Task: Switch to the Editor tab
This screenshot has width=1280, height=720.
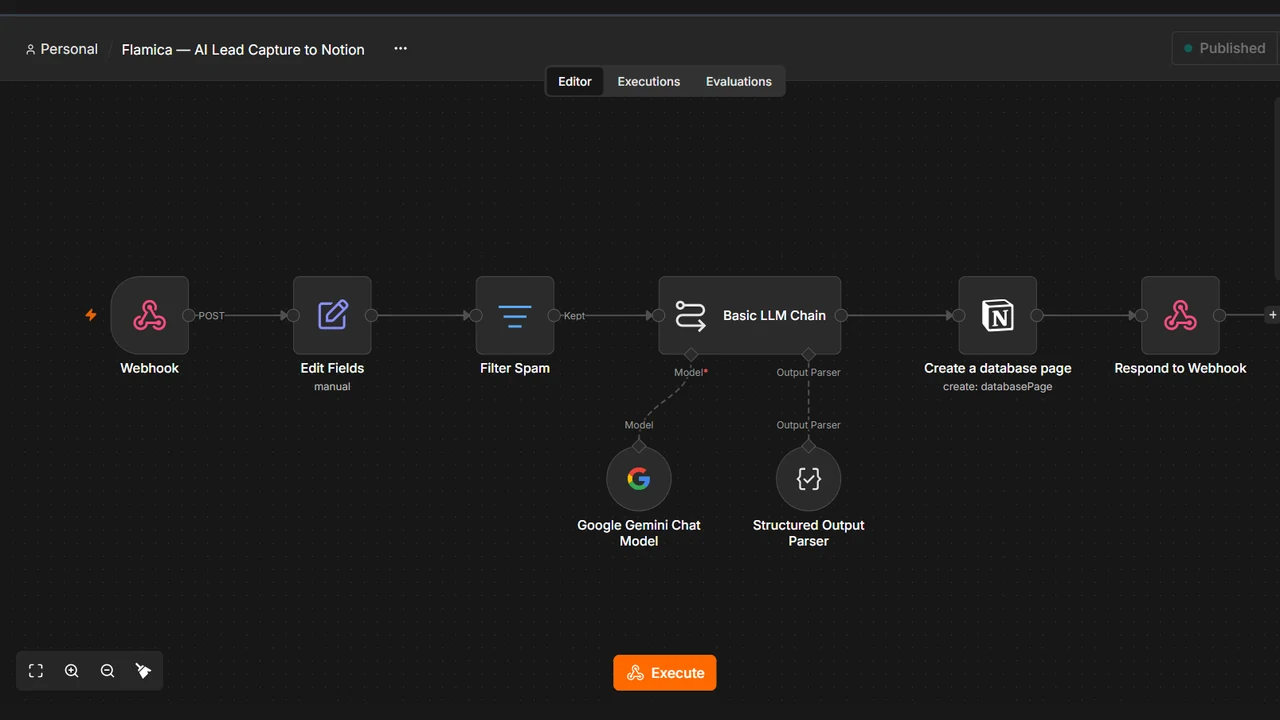Action: (x=575, y=81)
